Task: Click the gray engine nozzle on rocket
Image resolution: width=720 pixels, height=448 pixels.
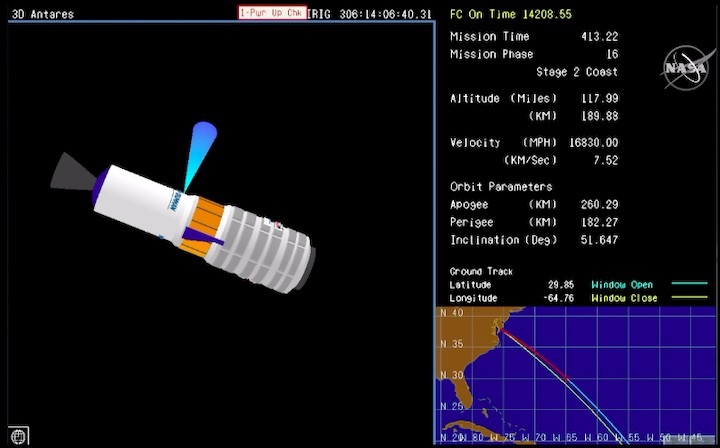Action: coord(72,173)
